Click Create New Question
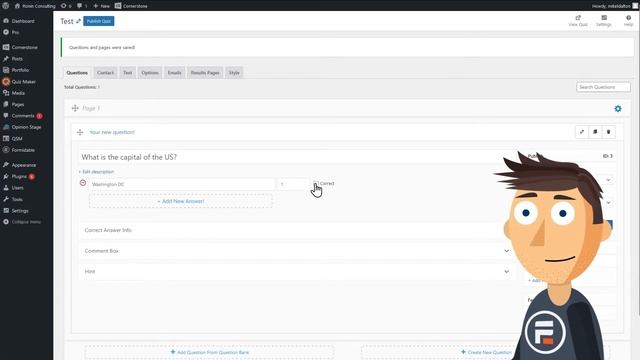The image size is (640, 360). (x=486, y=352)
